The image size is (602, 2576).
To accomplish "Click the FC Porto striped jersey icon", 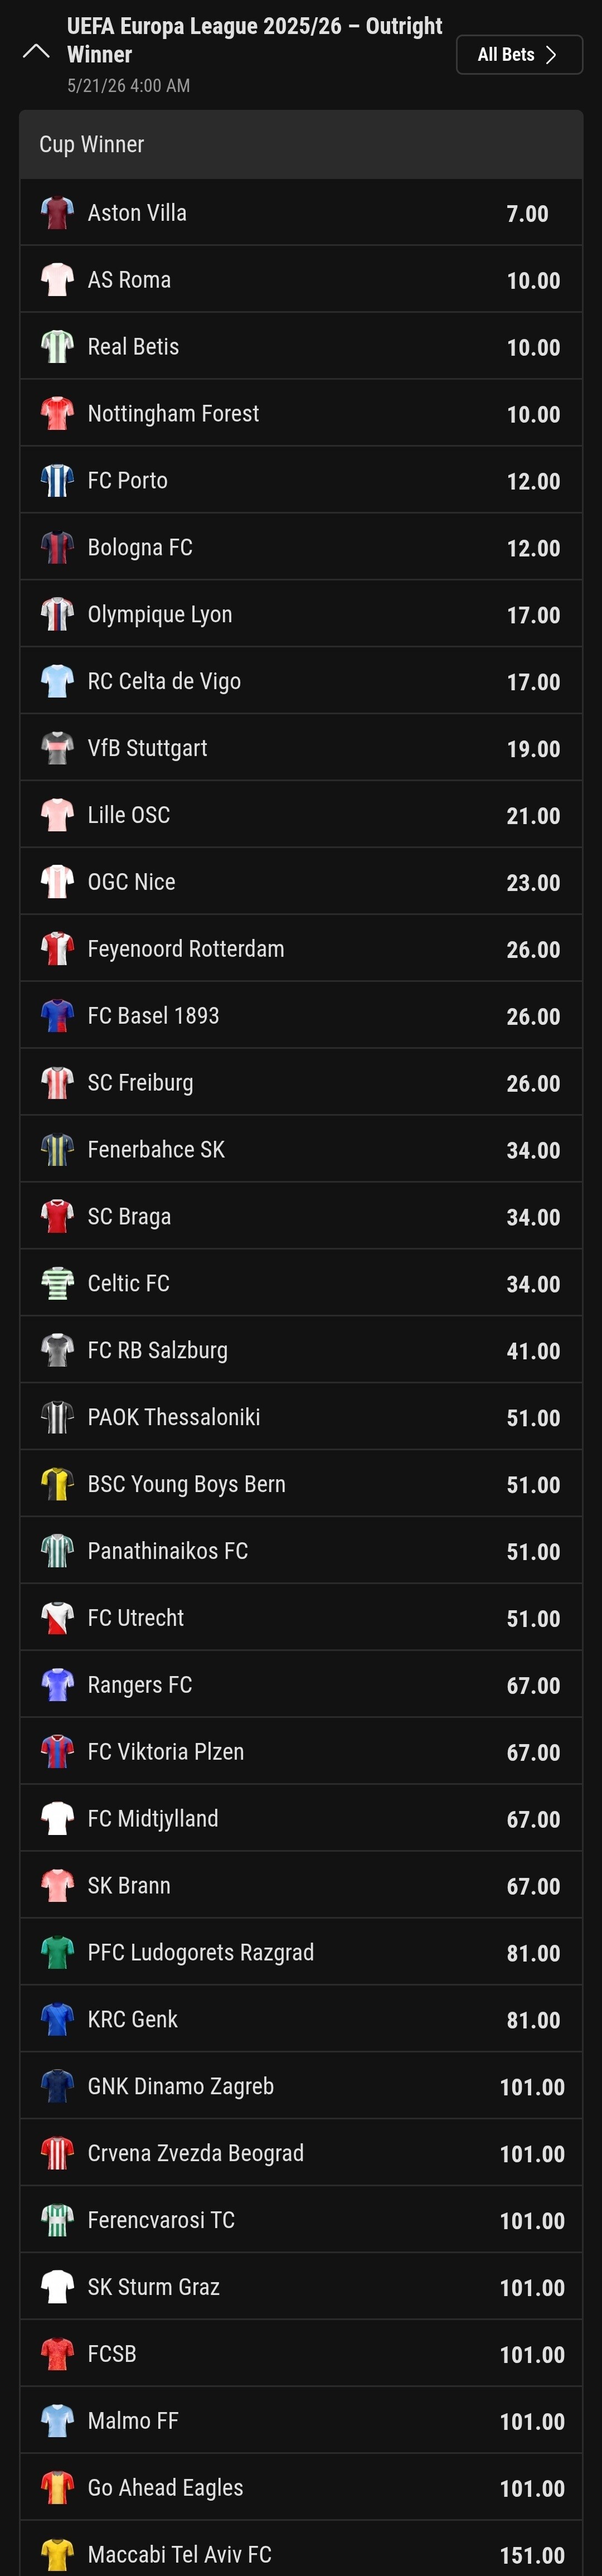I will click(x=57, y=480).
